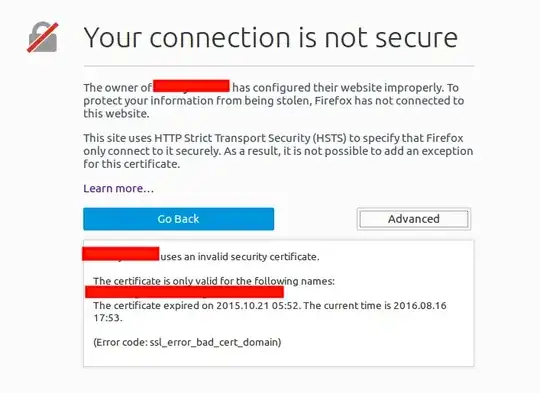
Task: Click the HTTP Strict Transport Security (HSTS) phrase
Action: tap(250, 138)
